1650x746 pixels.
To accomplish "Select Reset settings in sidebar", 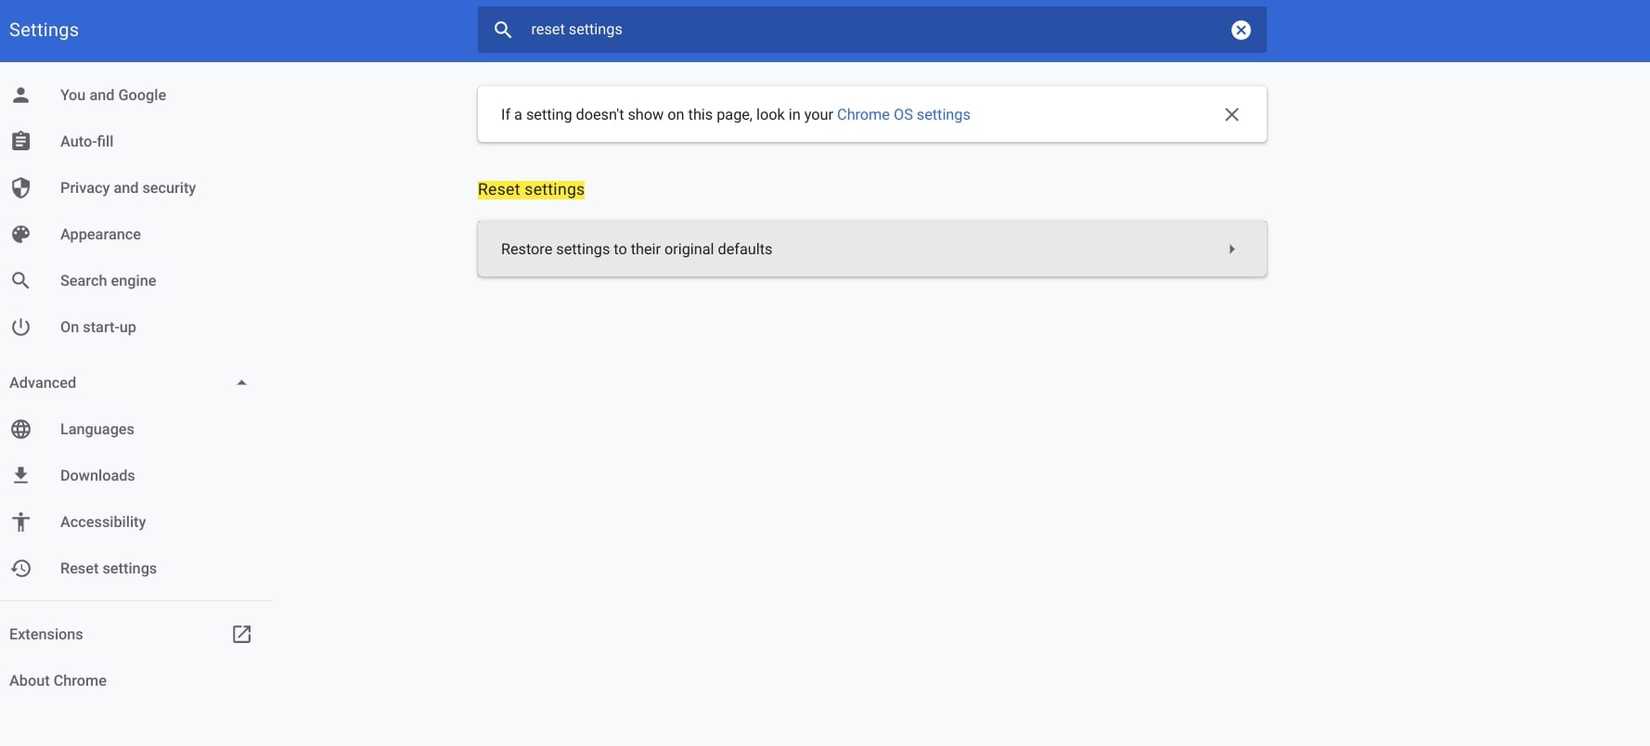I will tap(108, 568).
